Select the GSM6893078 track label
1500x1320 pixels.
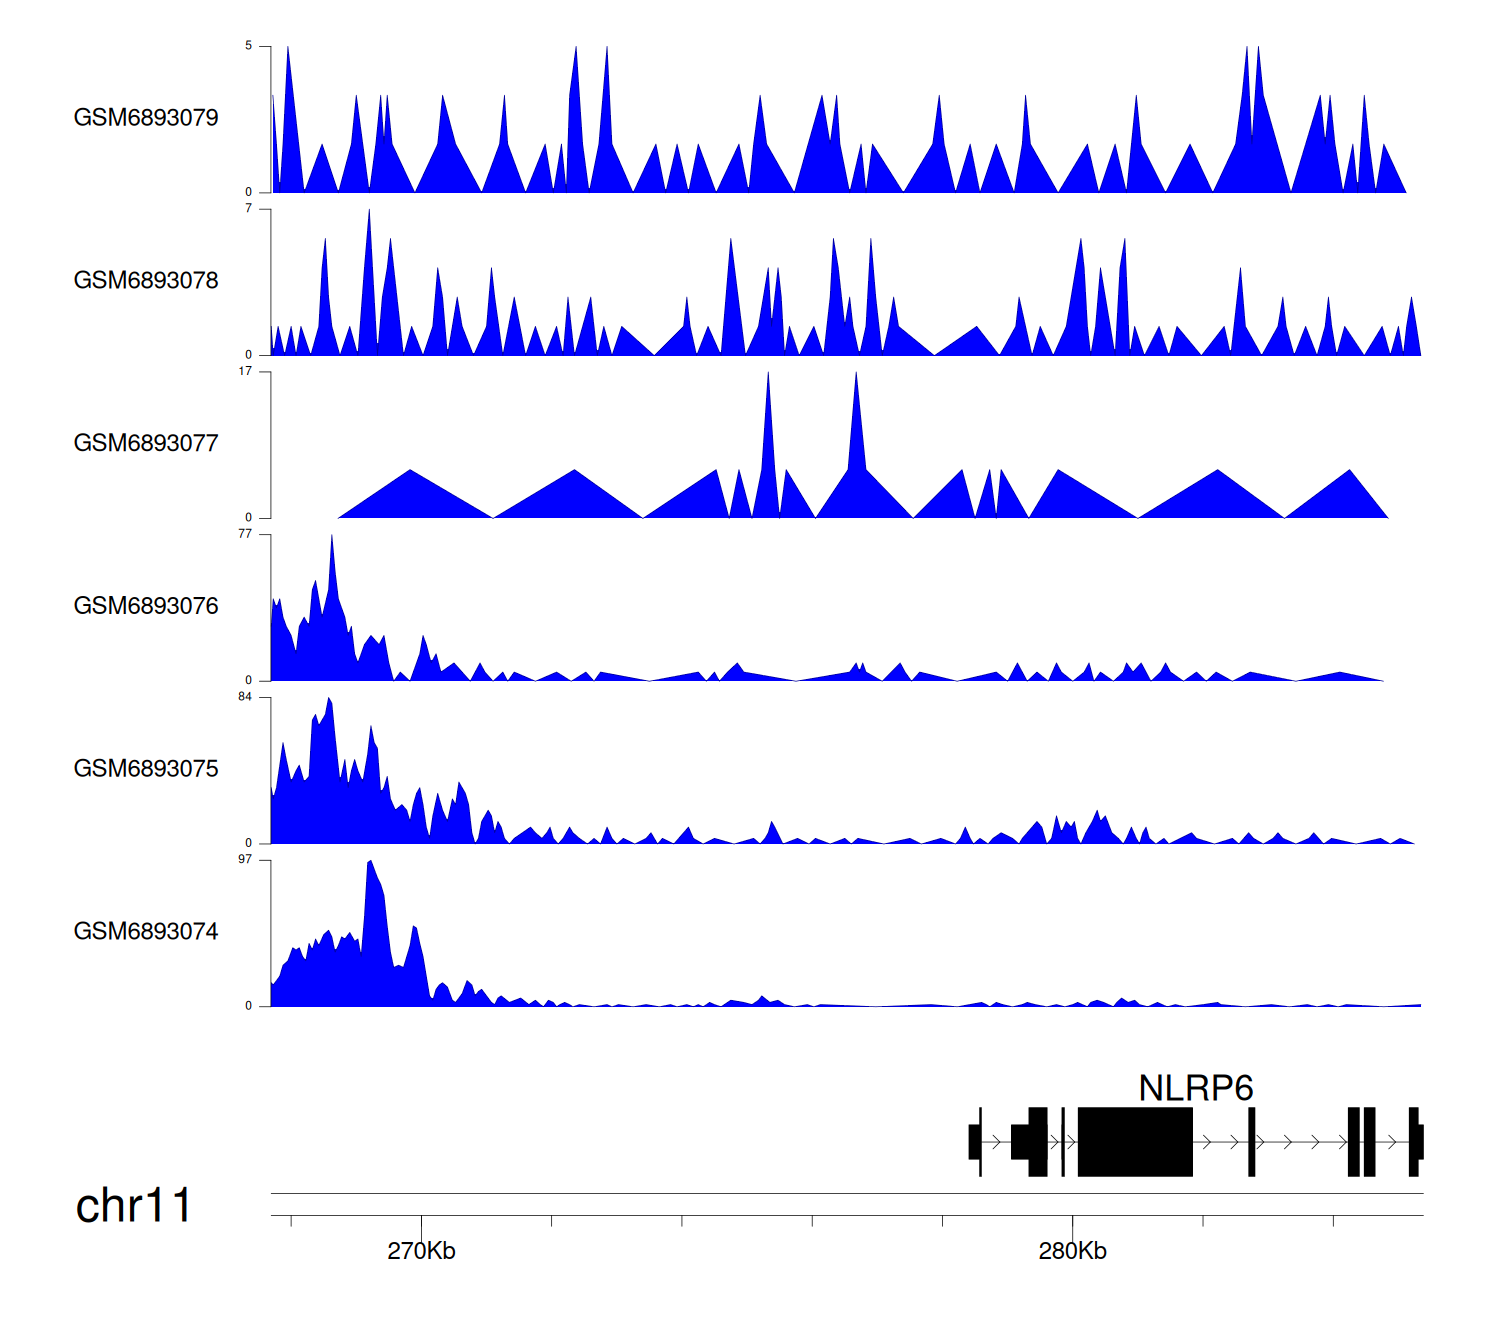[146, 281]
